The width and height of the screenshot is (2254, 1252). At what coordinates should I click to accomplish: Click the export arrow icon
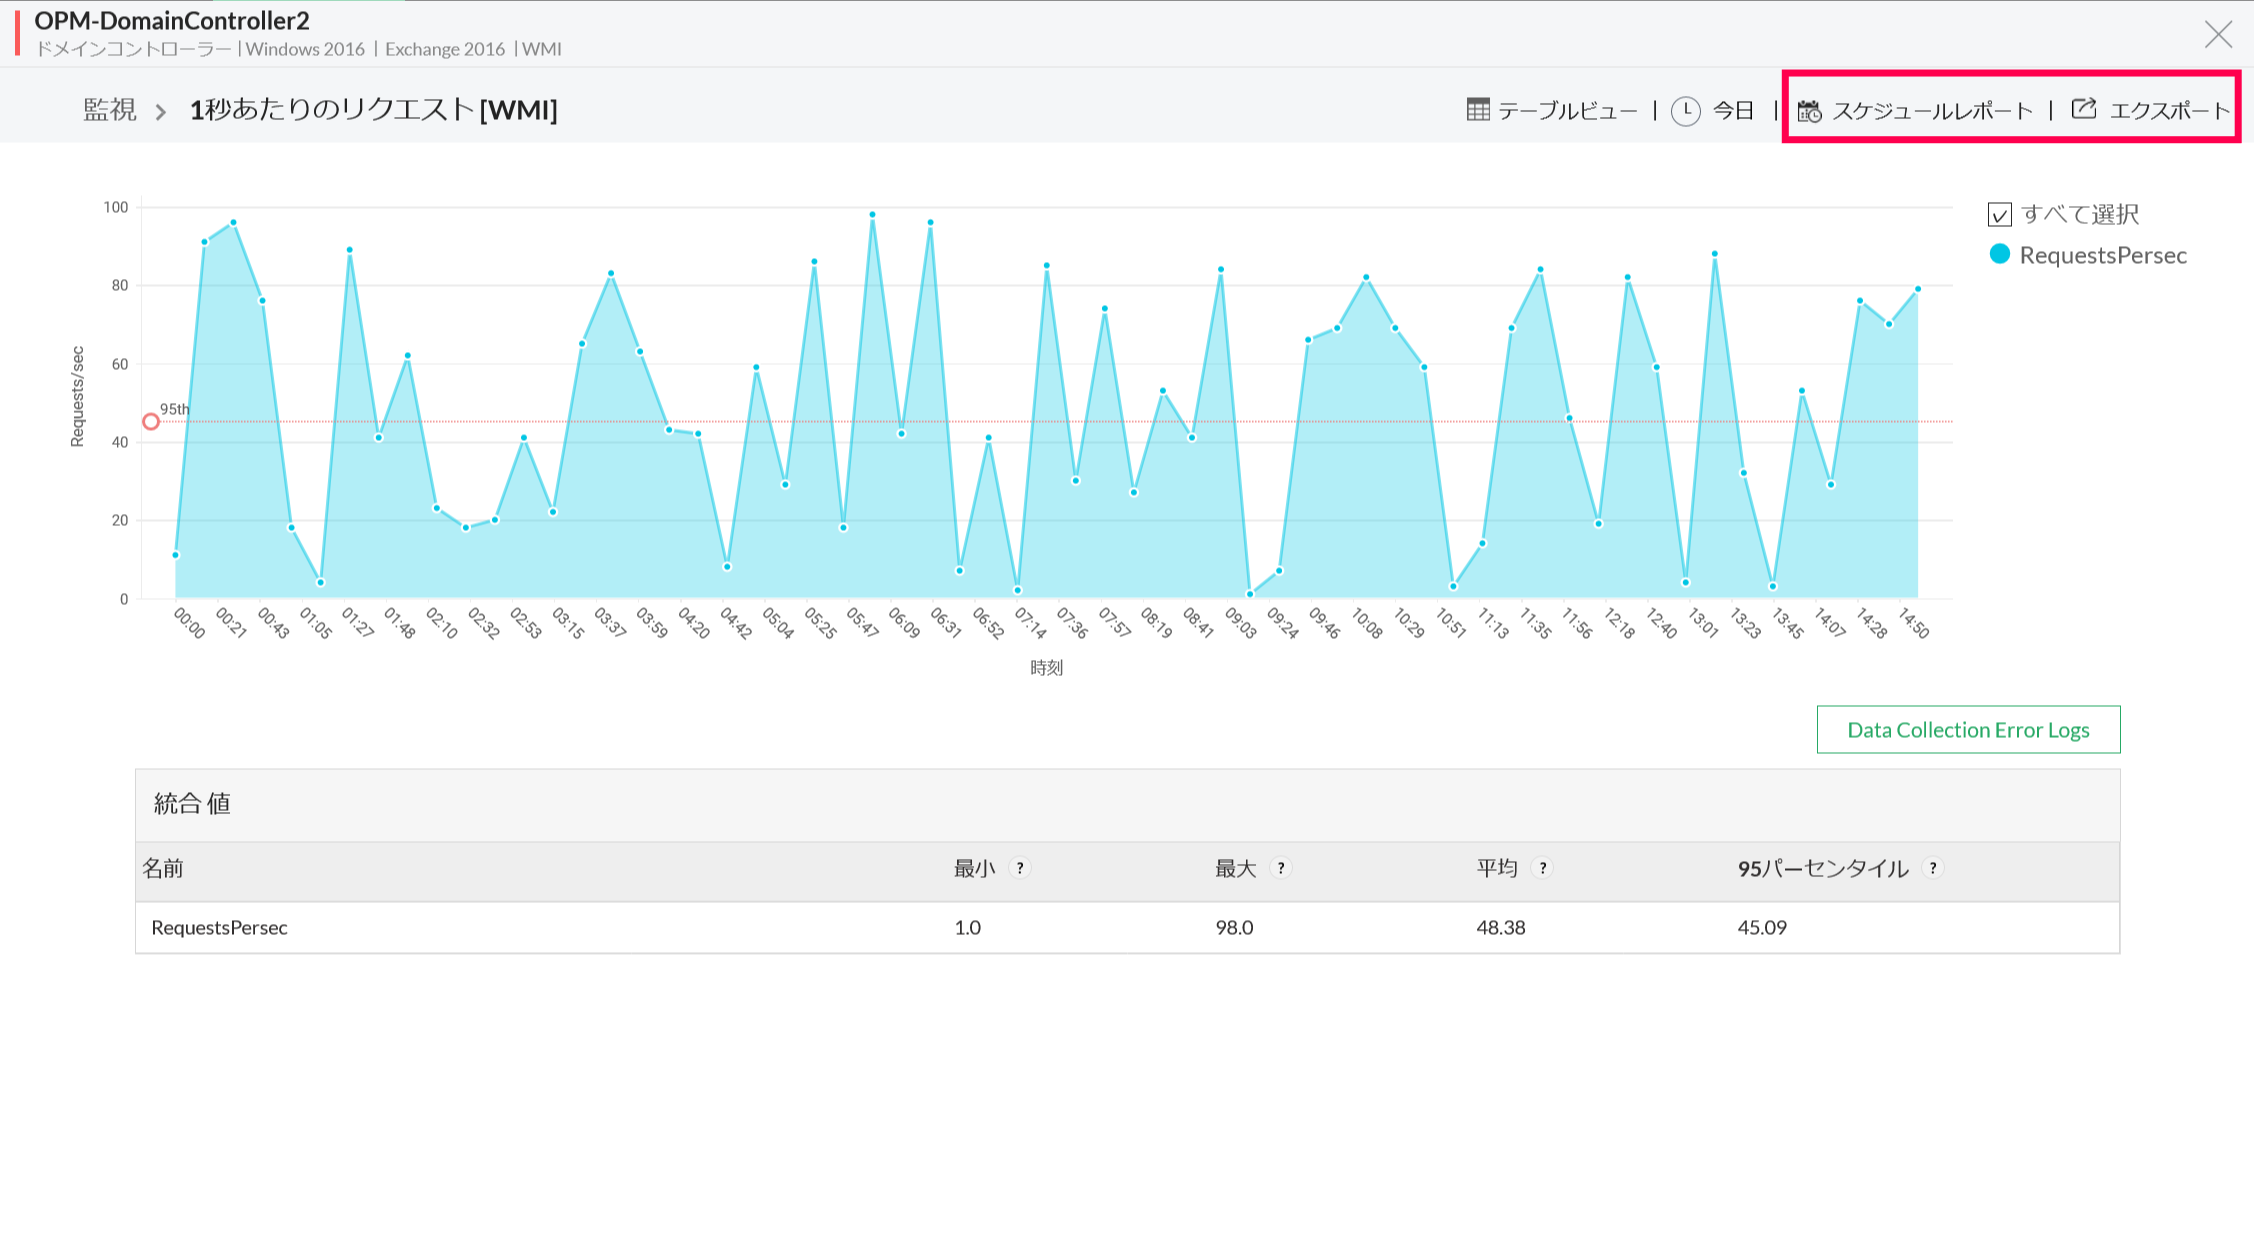click(2084, 110)
